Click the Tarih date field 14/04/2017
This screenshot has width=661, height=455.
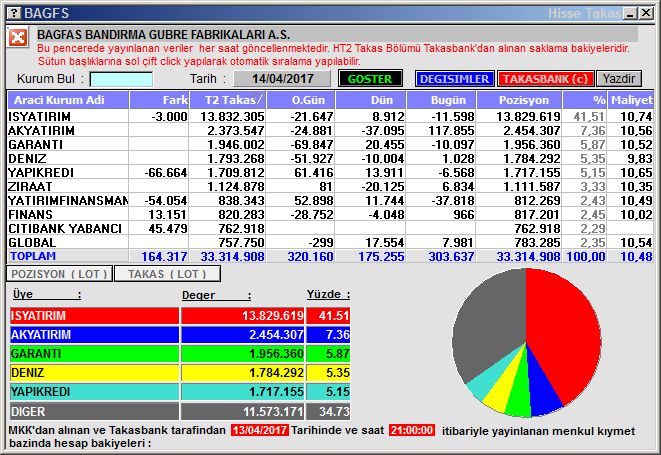[282, 79]
